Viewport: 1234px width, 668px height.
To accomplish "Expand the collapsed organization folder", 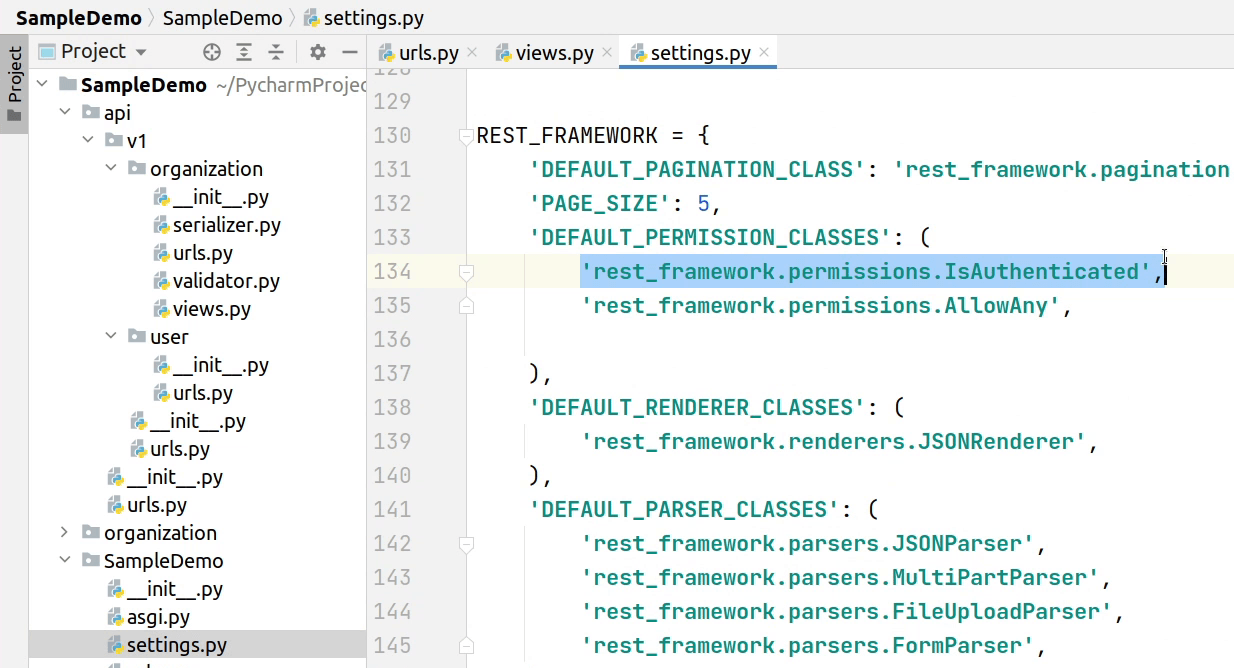I will tap(64, 532).
